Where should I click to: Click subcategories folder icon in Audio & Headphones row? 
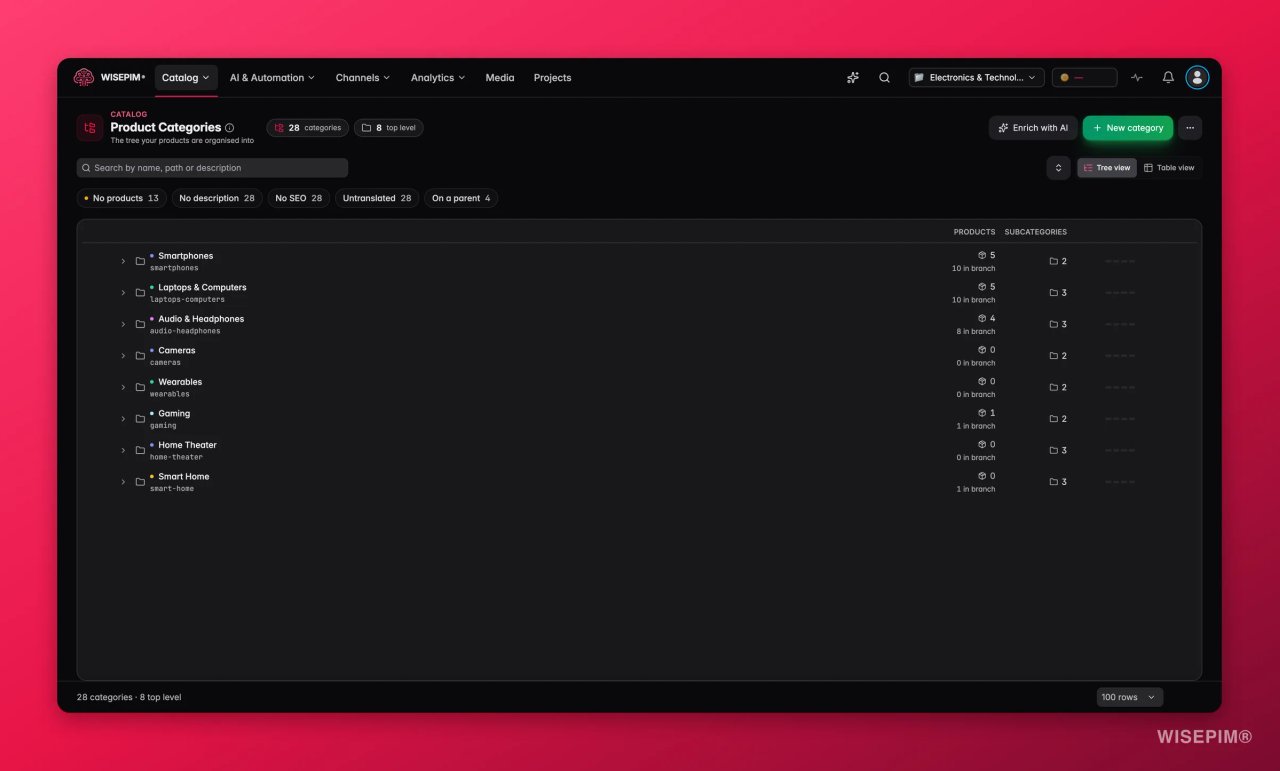coord(1054,324)
